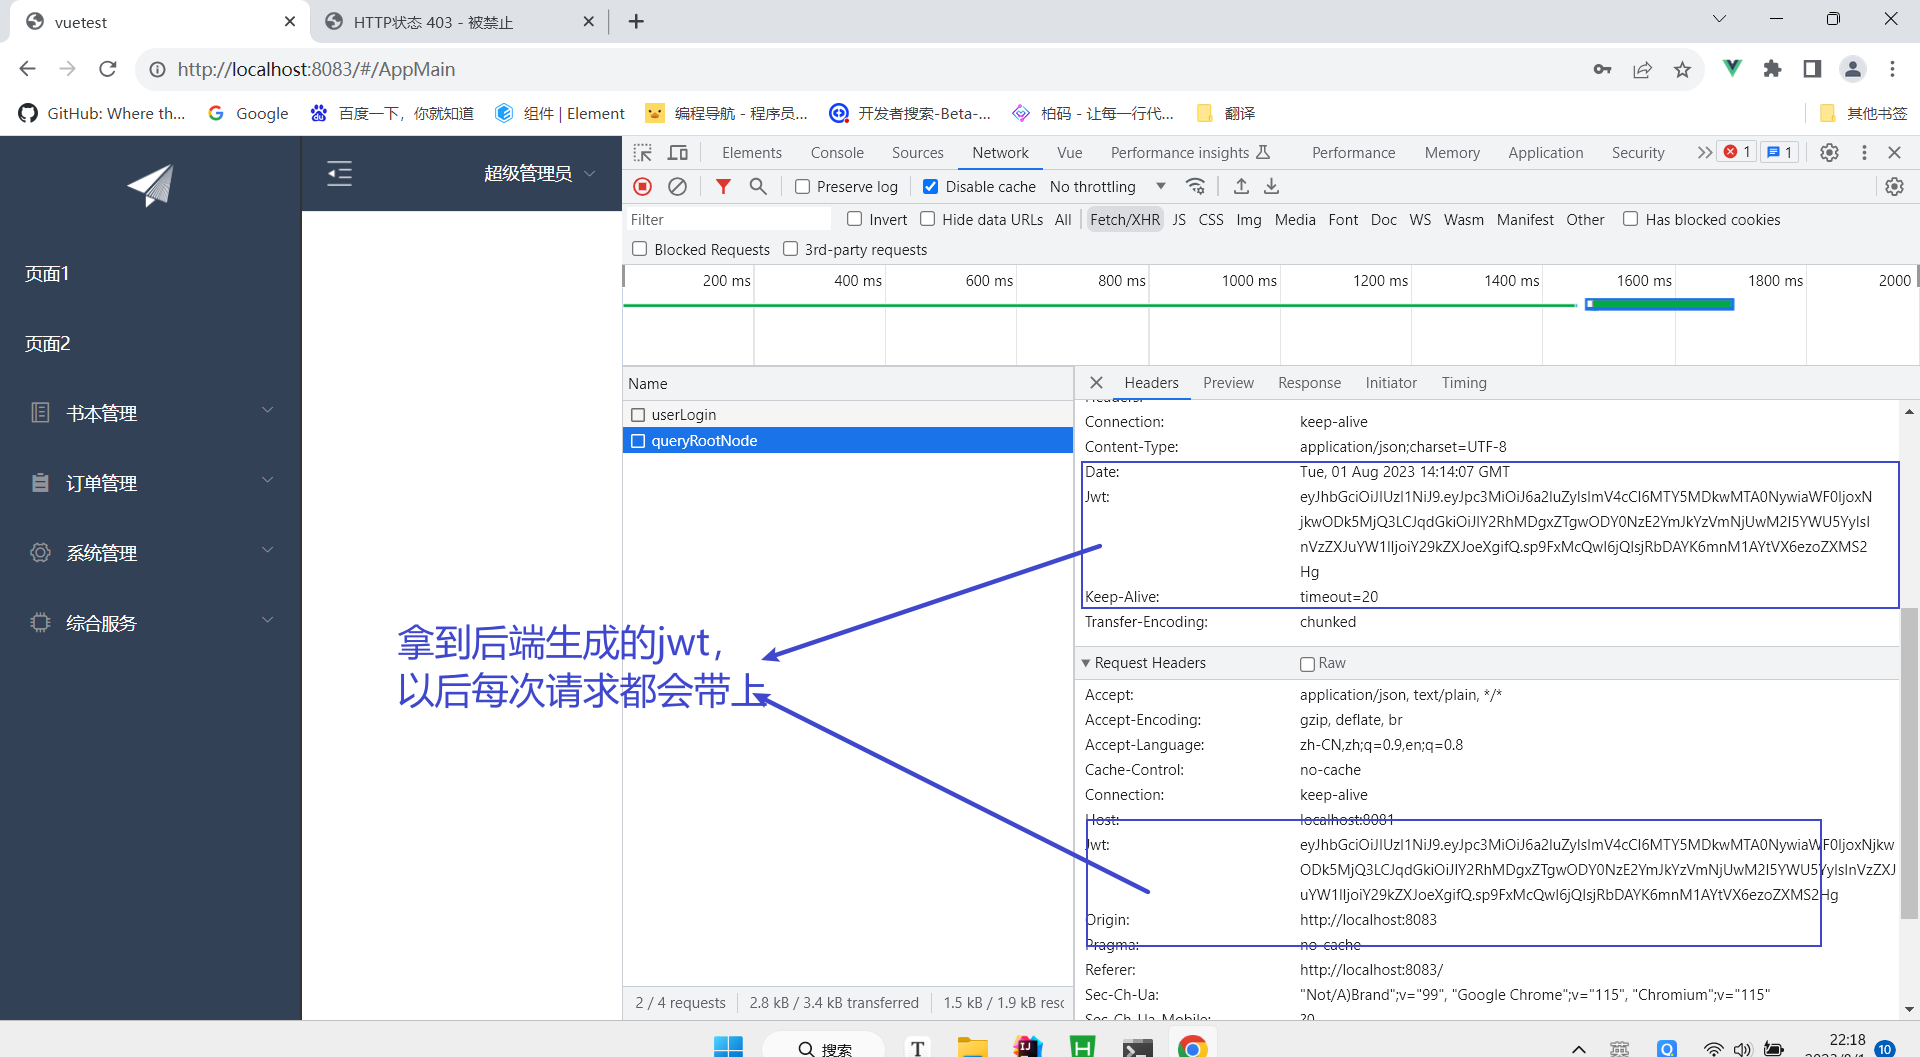Toggle Hide data URLs checkbox
Screen dimensions: 1920x1057
click(927, 219)
